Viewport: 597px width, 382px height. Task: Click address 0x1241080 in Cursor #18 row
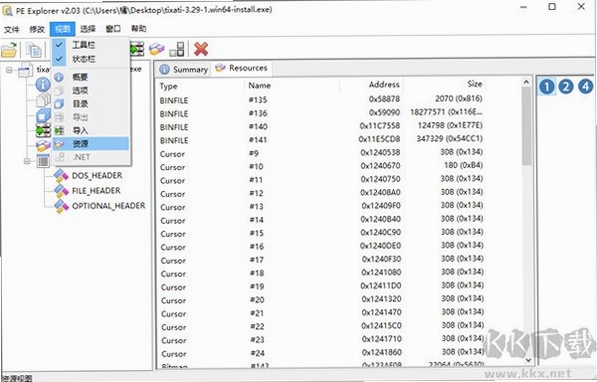point(381,273)
